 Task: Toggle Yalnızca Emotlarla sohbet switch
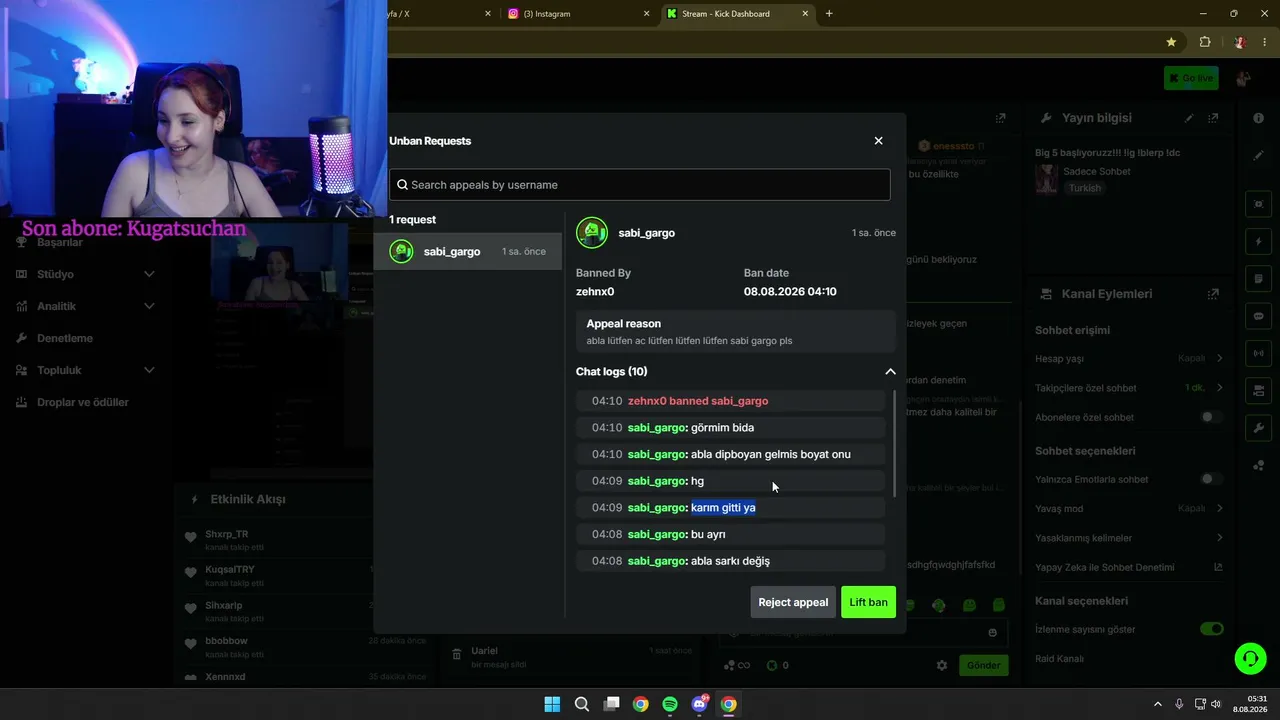[1211, 479]
